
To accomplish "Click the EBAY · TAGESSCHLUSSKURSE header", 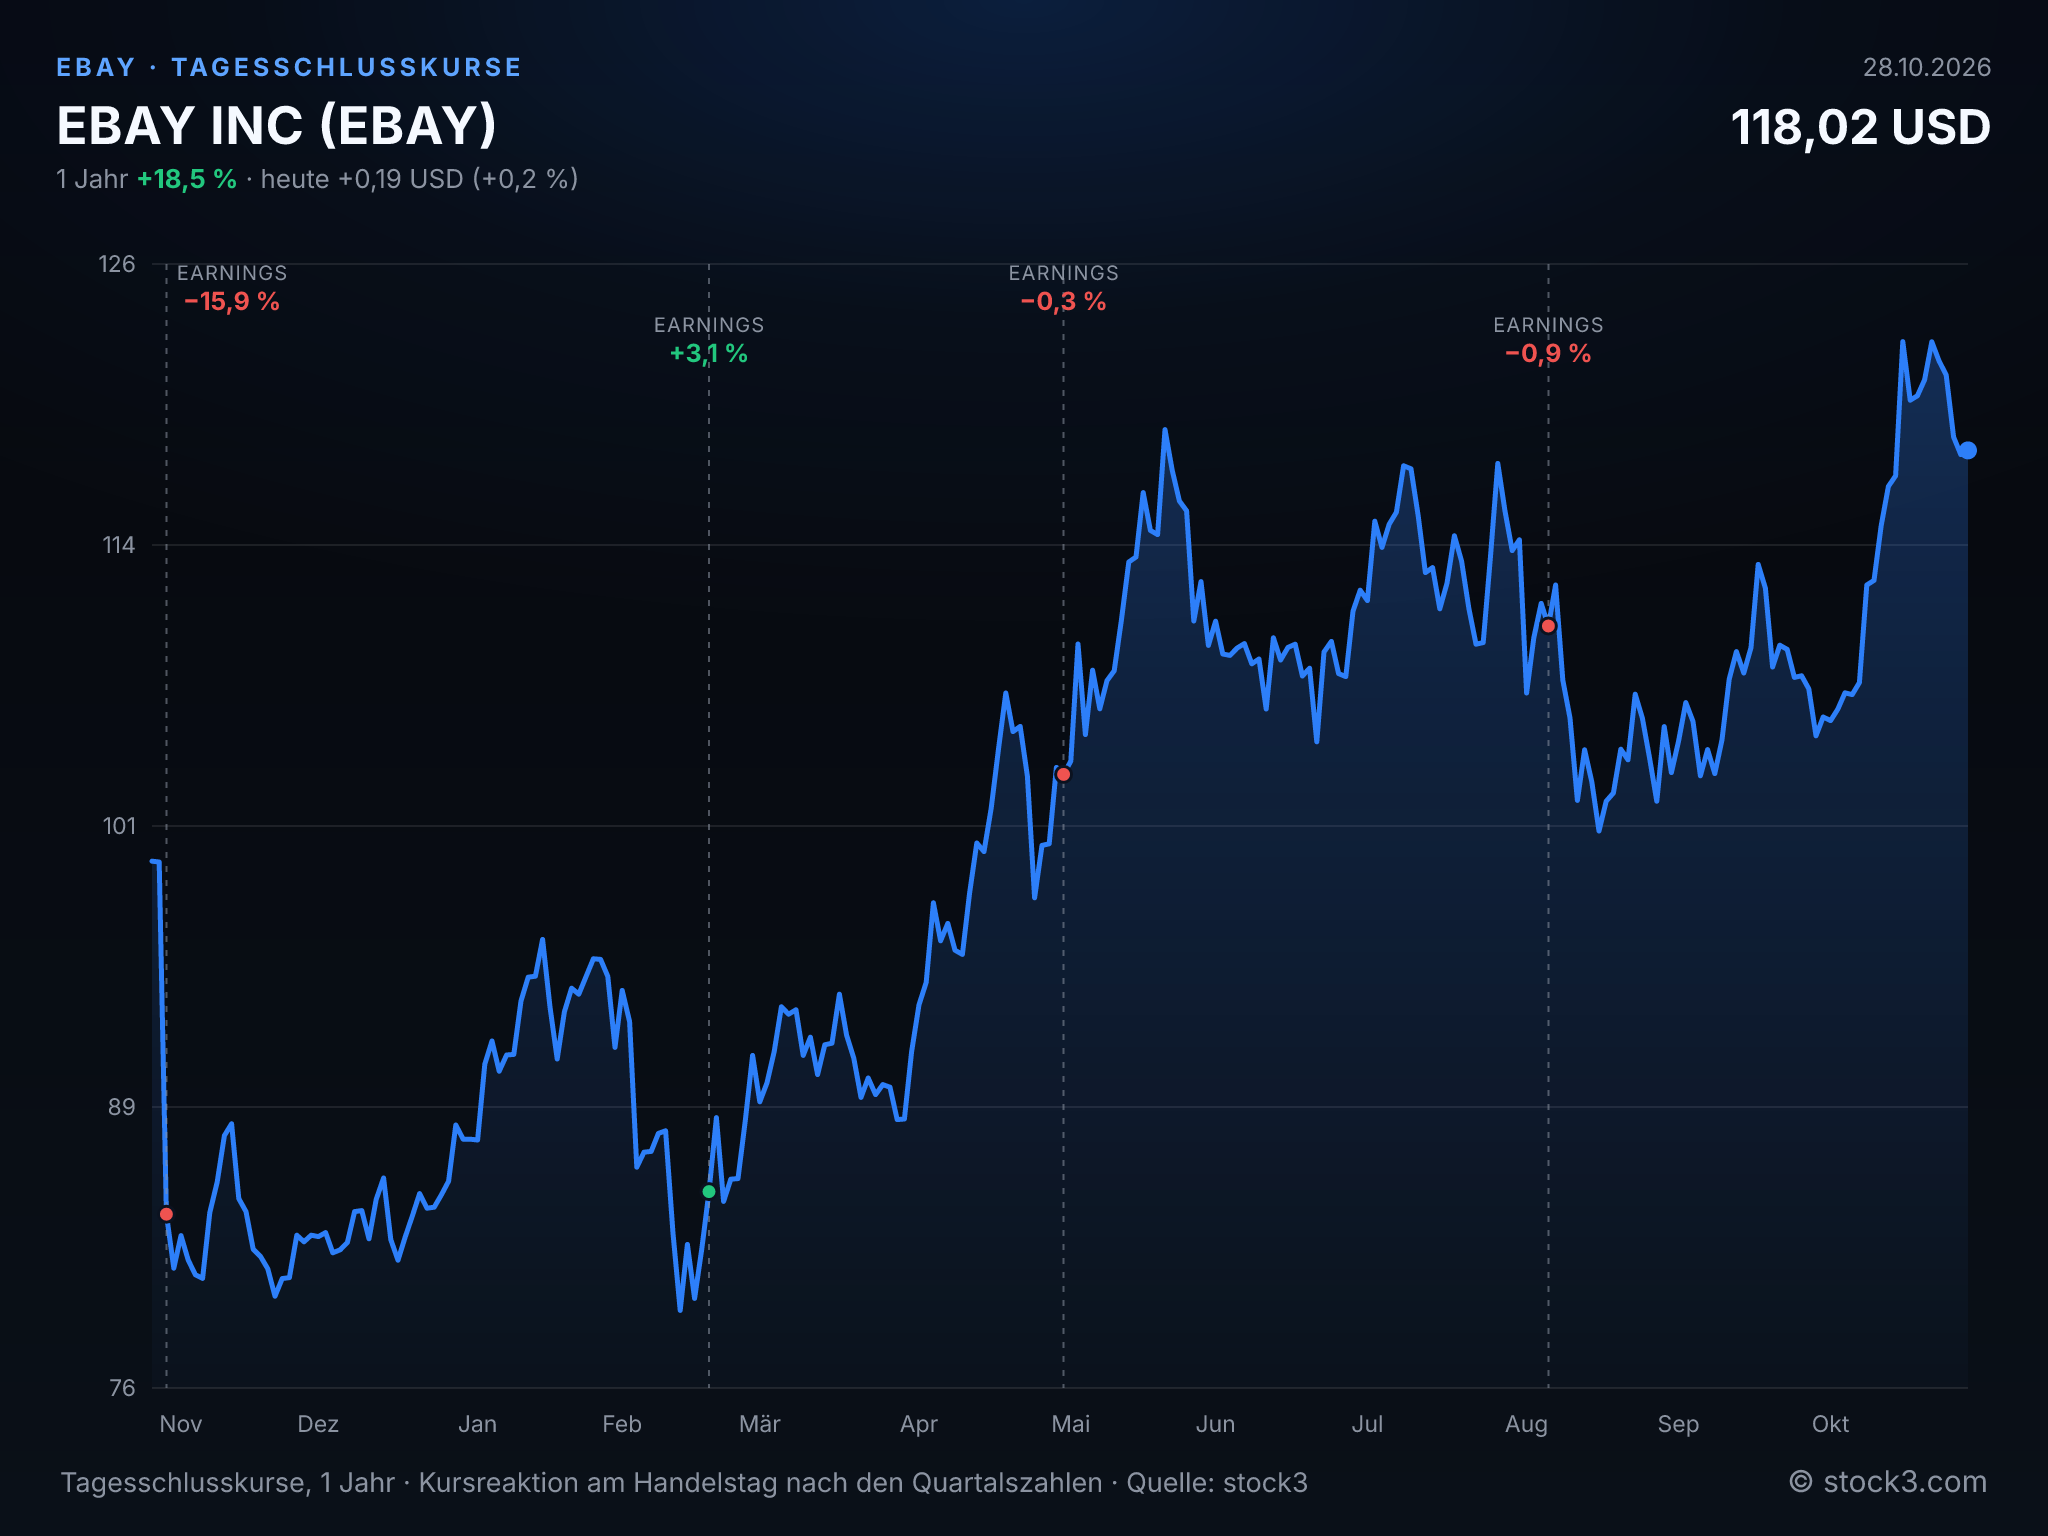I will 289,67.
